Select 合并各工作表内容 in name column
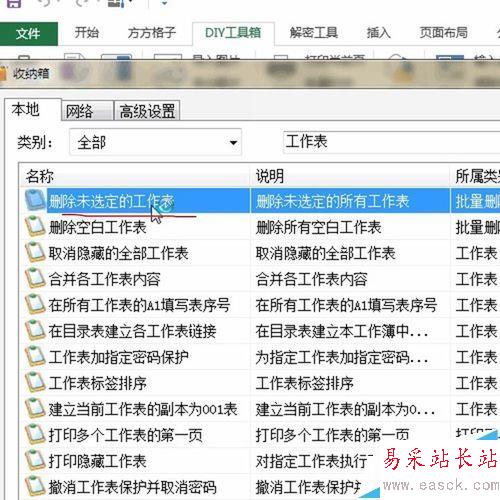This screenshot has width=500, height=500. point(104,279)
